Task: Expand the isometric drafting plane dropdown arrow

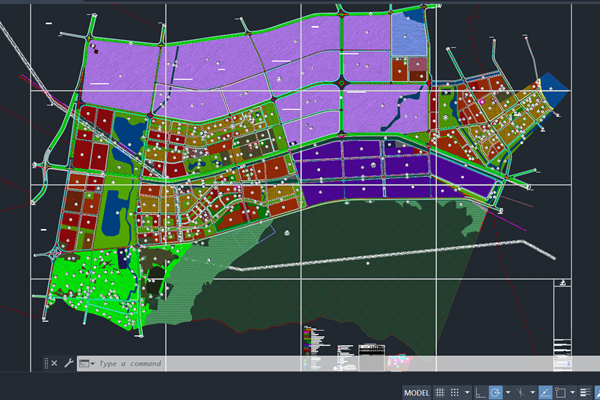Action: click(x=531, y=392)
